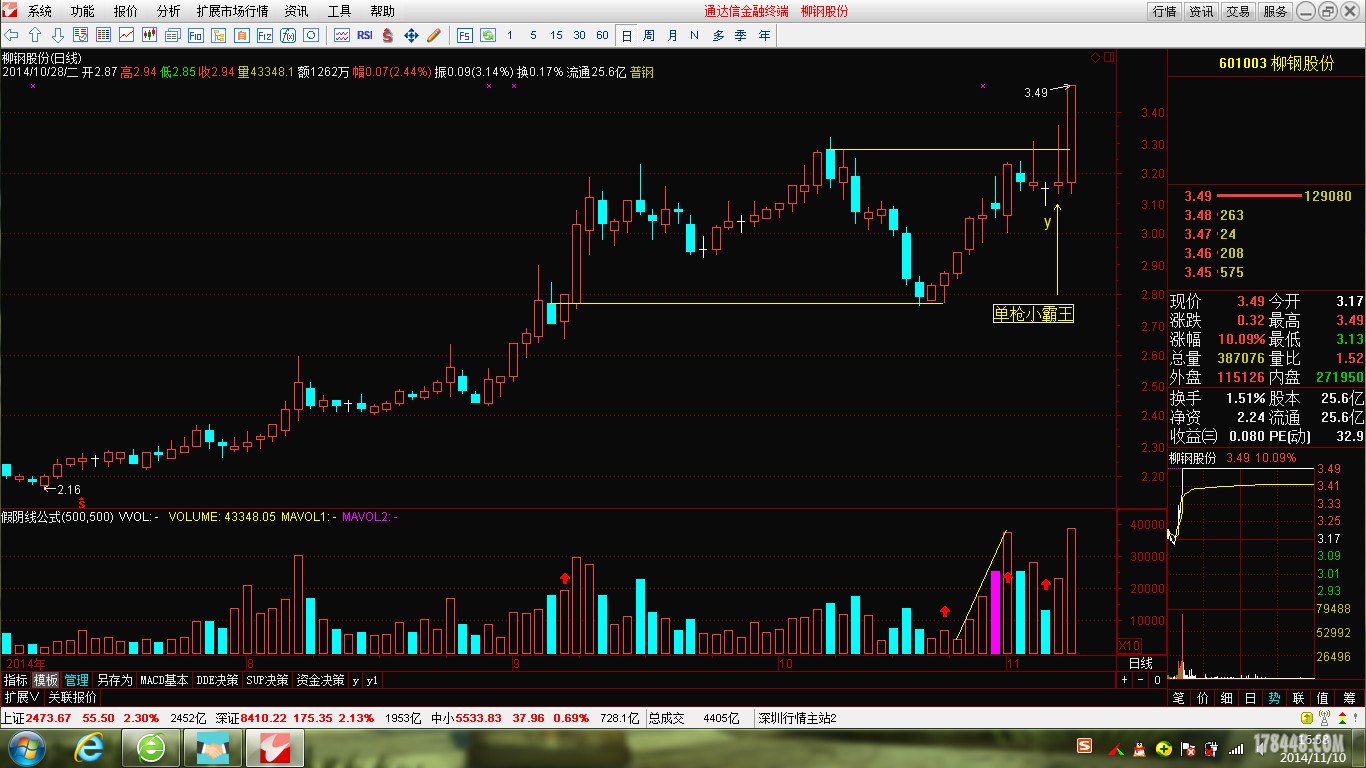The image size is (1366, 768).
Task: Click the 关联报价 tab
Action: (x=72, y=697)
